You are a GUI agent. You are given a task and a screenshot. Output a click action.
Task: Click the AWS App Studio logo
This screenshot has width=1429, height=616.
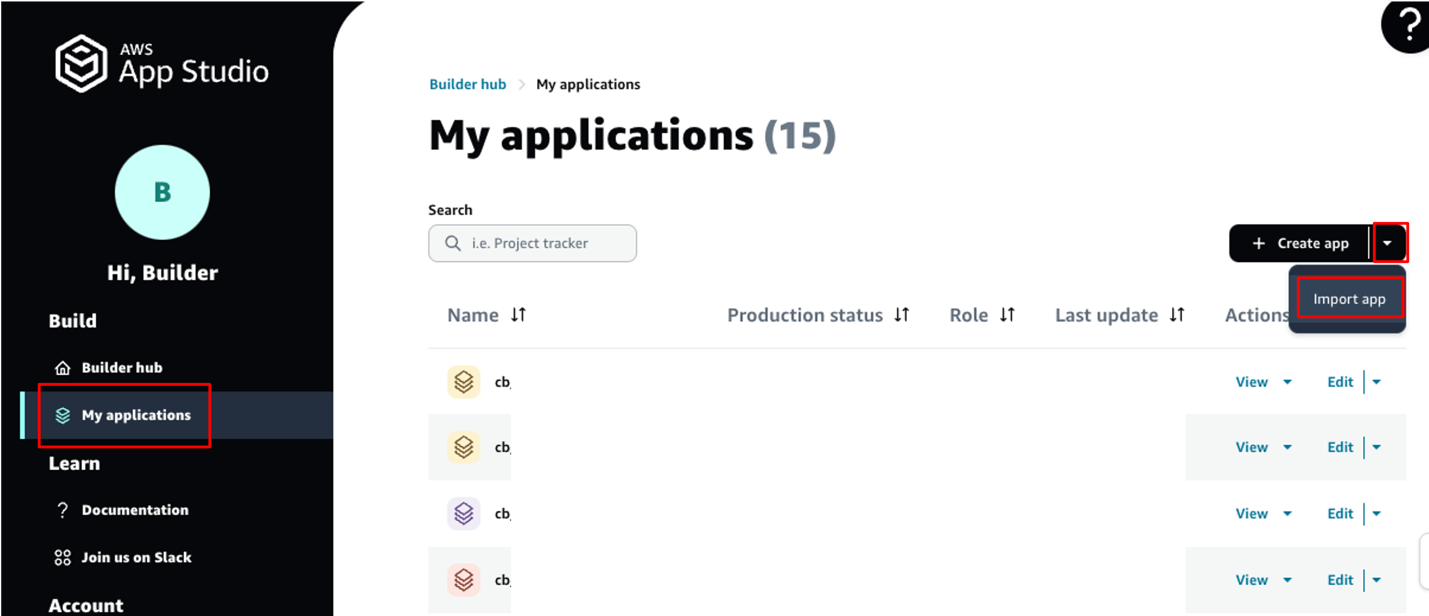pyautogui.click(x=162, y=64)
